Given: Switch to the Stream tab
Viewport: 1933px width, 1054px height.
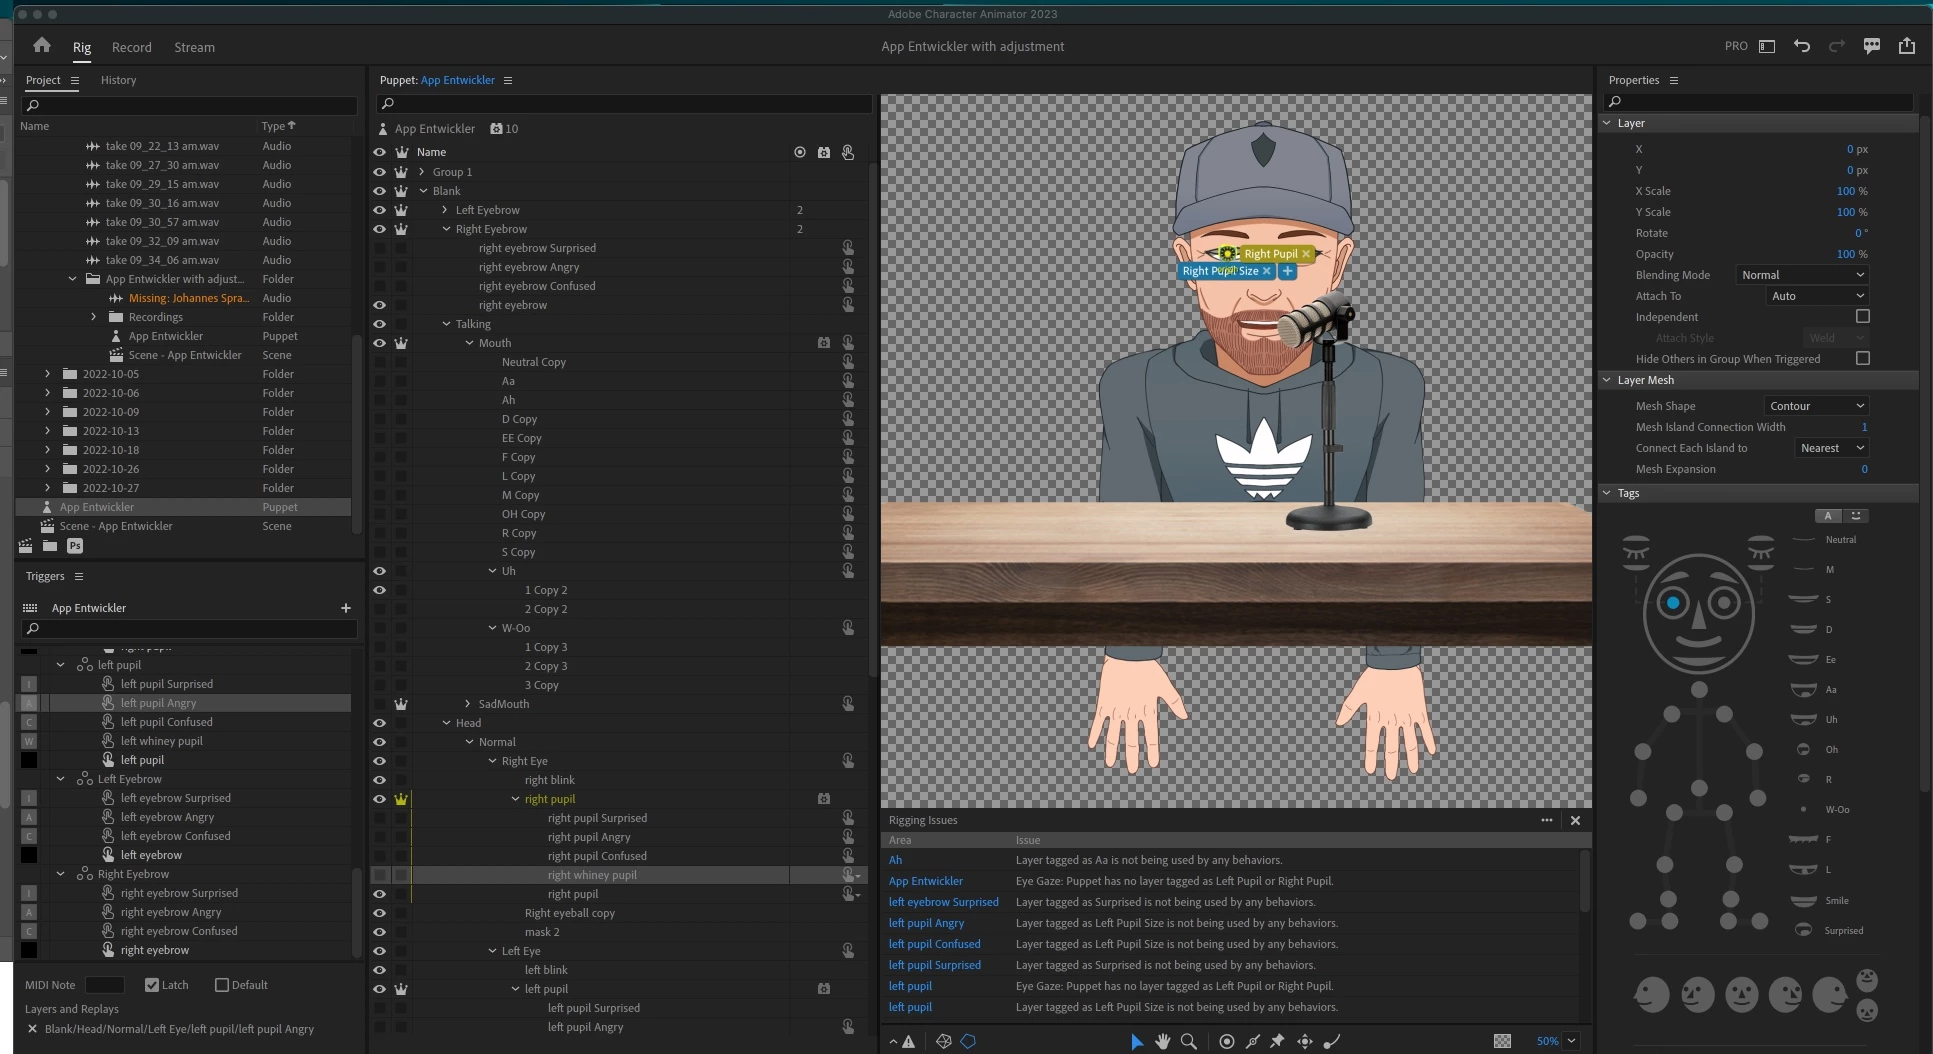Looking at the screenshot, I should pyautogui.click(x=194, y=47).
